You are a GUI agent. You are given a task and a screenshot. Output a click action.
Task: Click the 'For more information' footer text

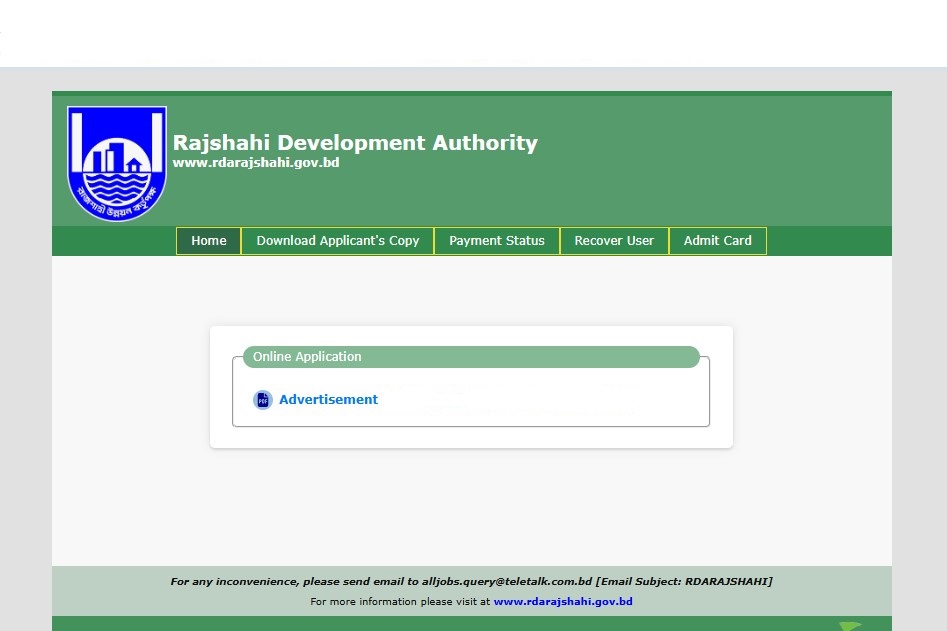(400, 602)
